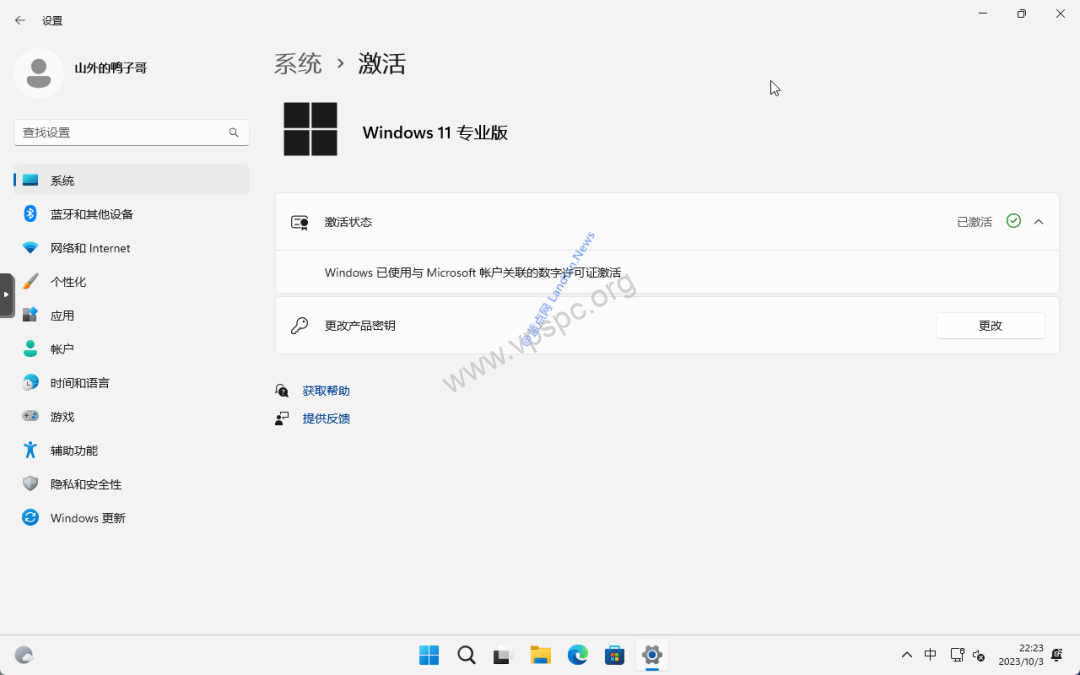
Task: Open Task View on the taskbar
Action: [x=503, y=655]
